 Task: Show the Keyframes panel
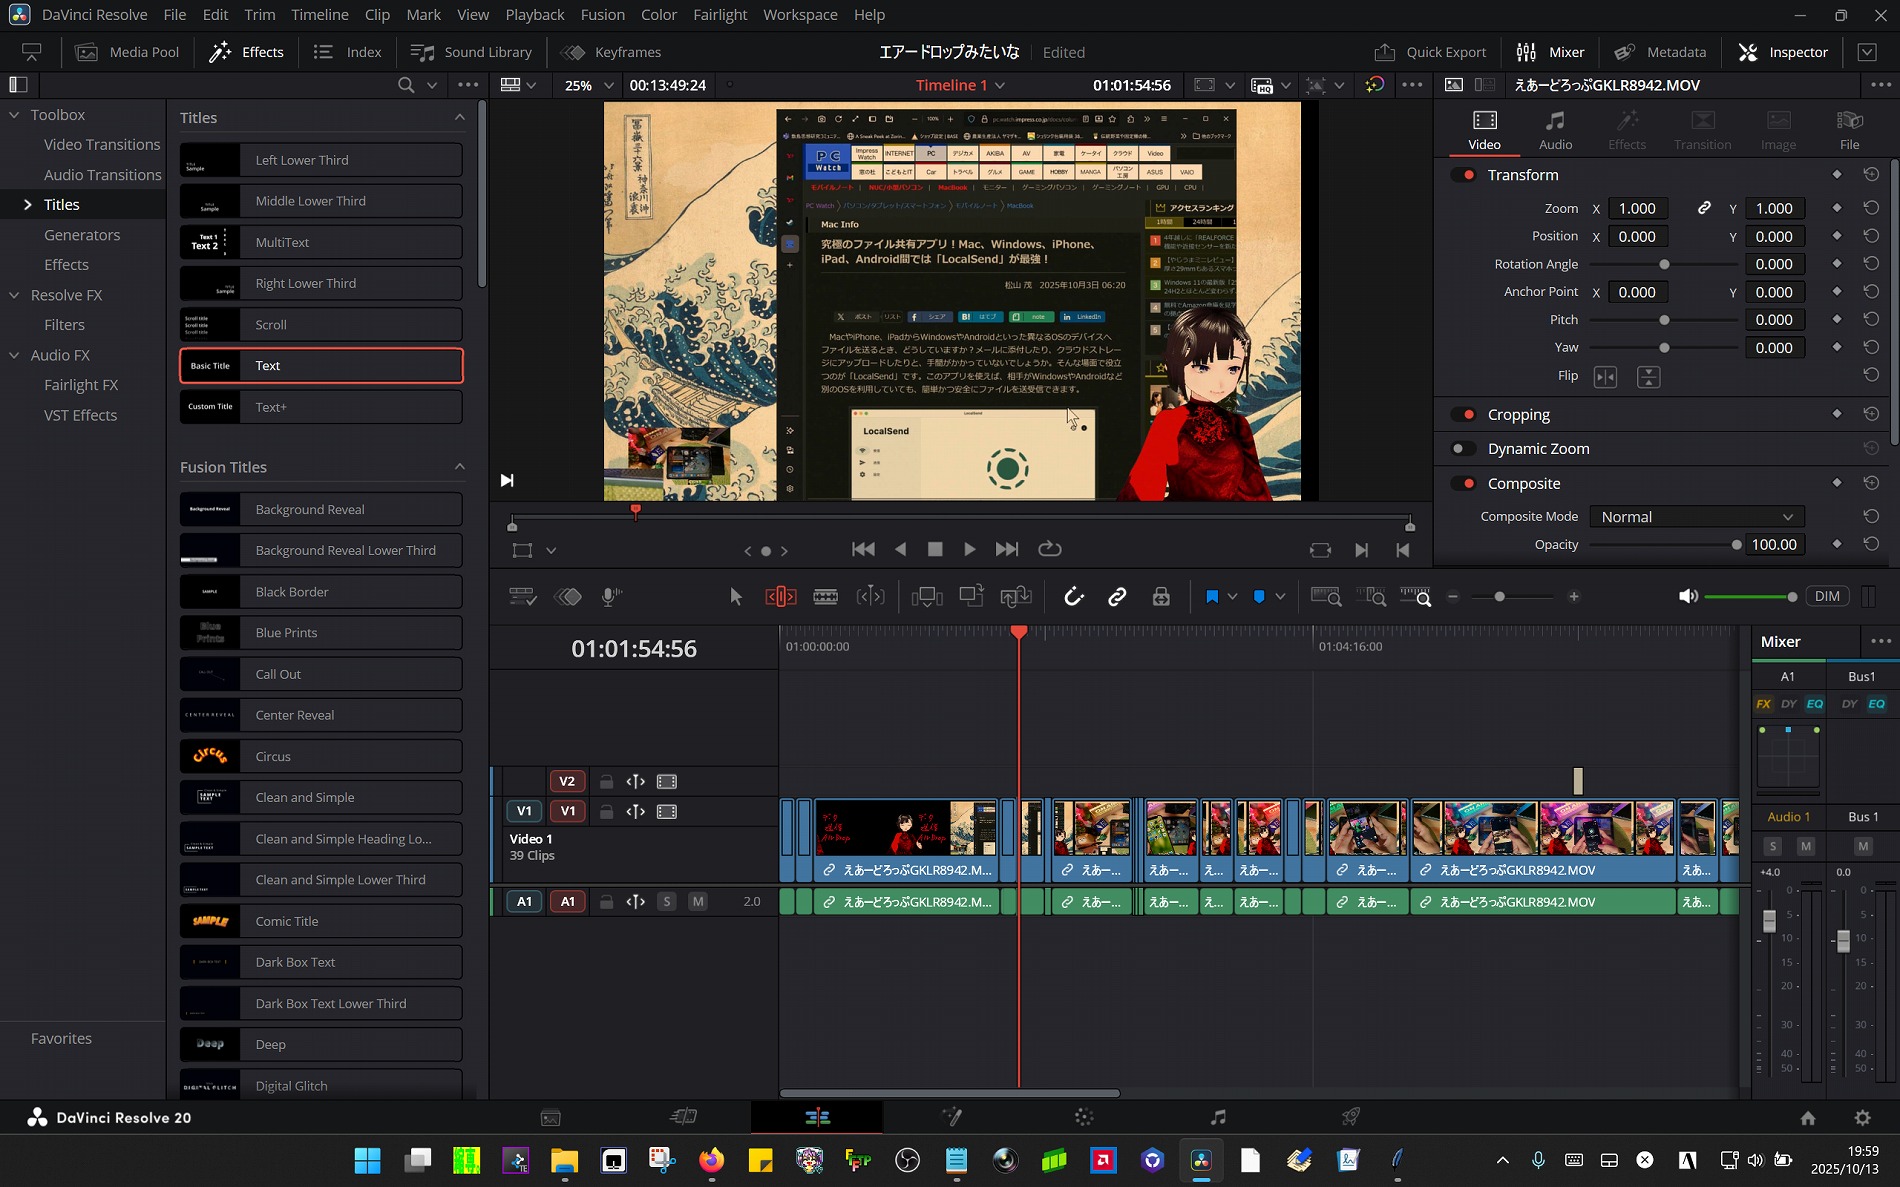point(612,52)
